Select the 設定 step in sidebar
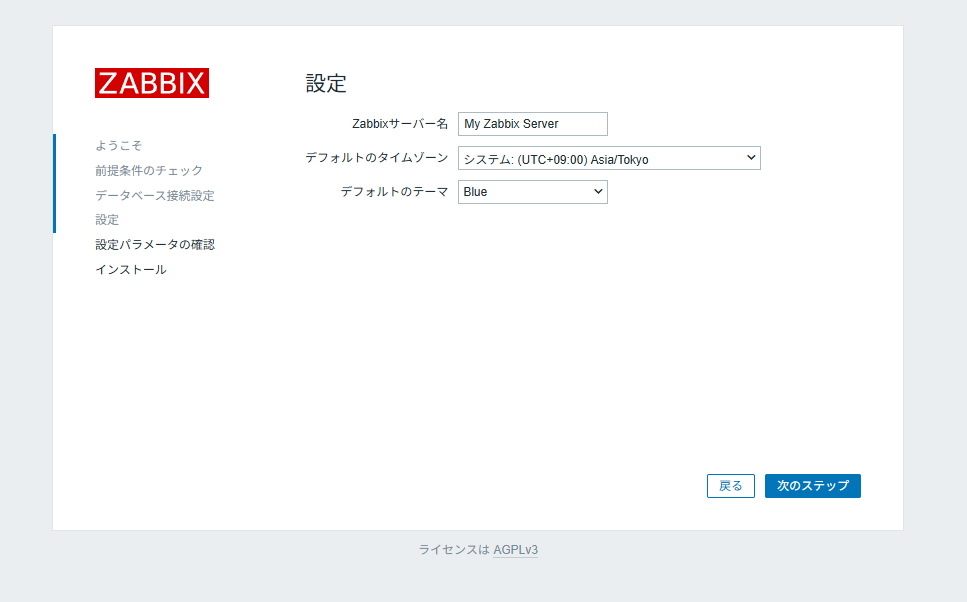This screenshot has width=967, height=602. coord(106,219)
